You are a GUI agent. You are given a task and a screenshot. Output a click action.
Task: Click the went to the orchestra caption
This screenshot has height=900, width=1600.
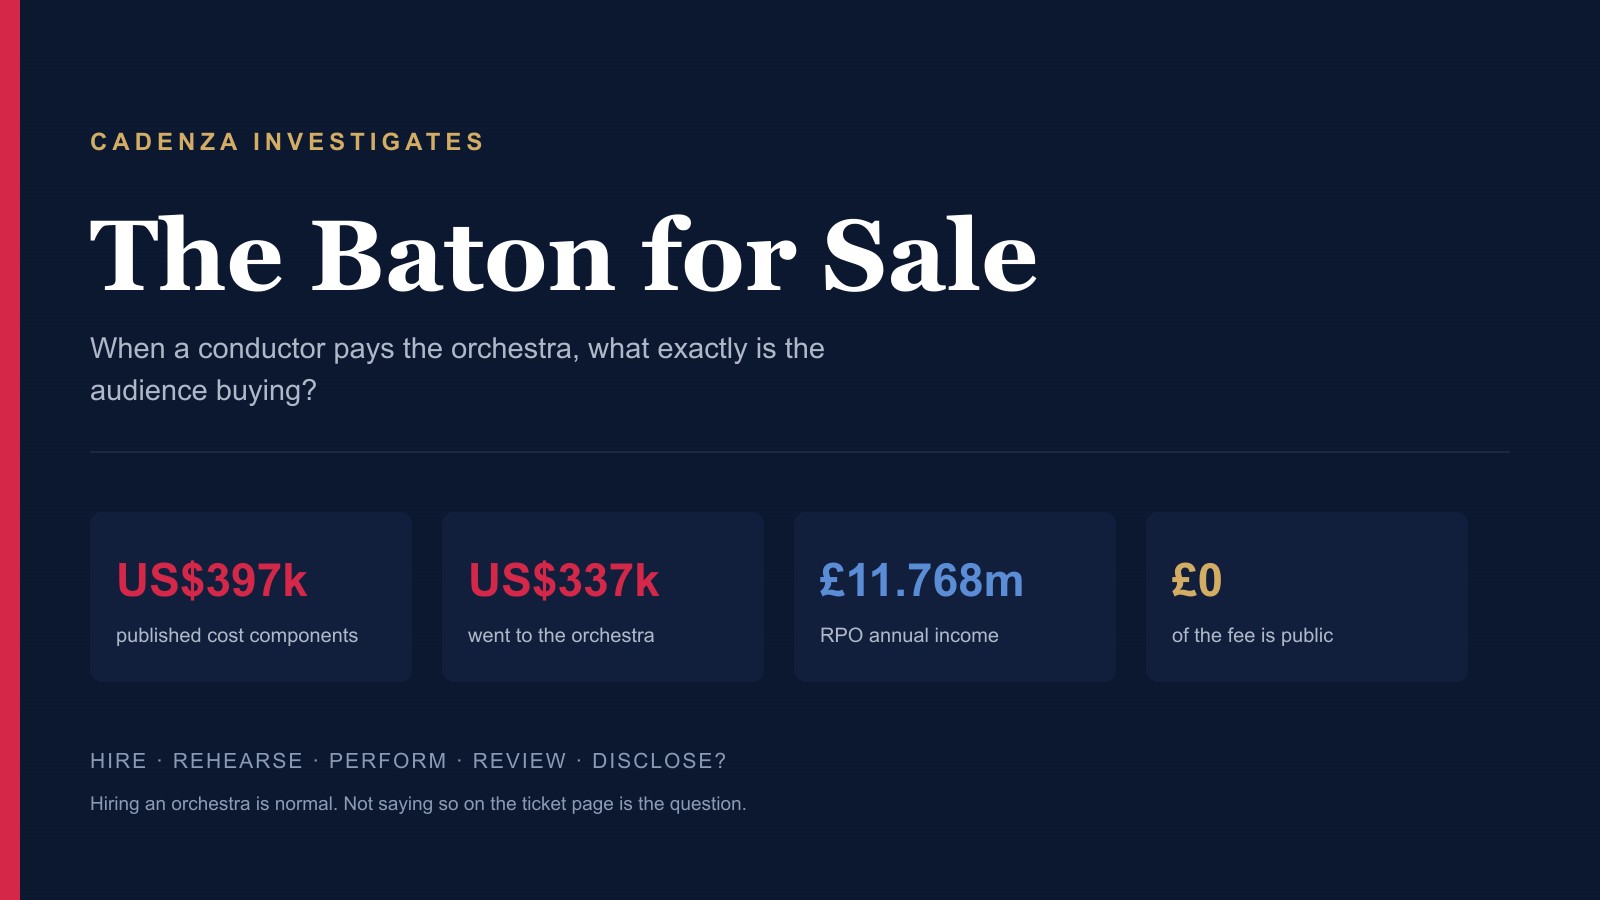point(561,635)
